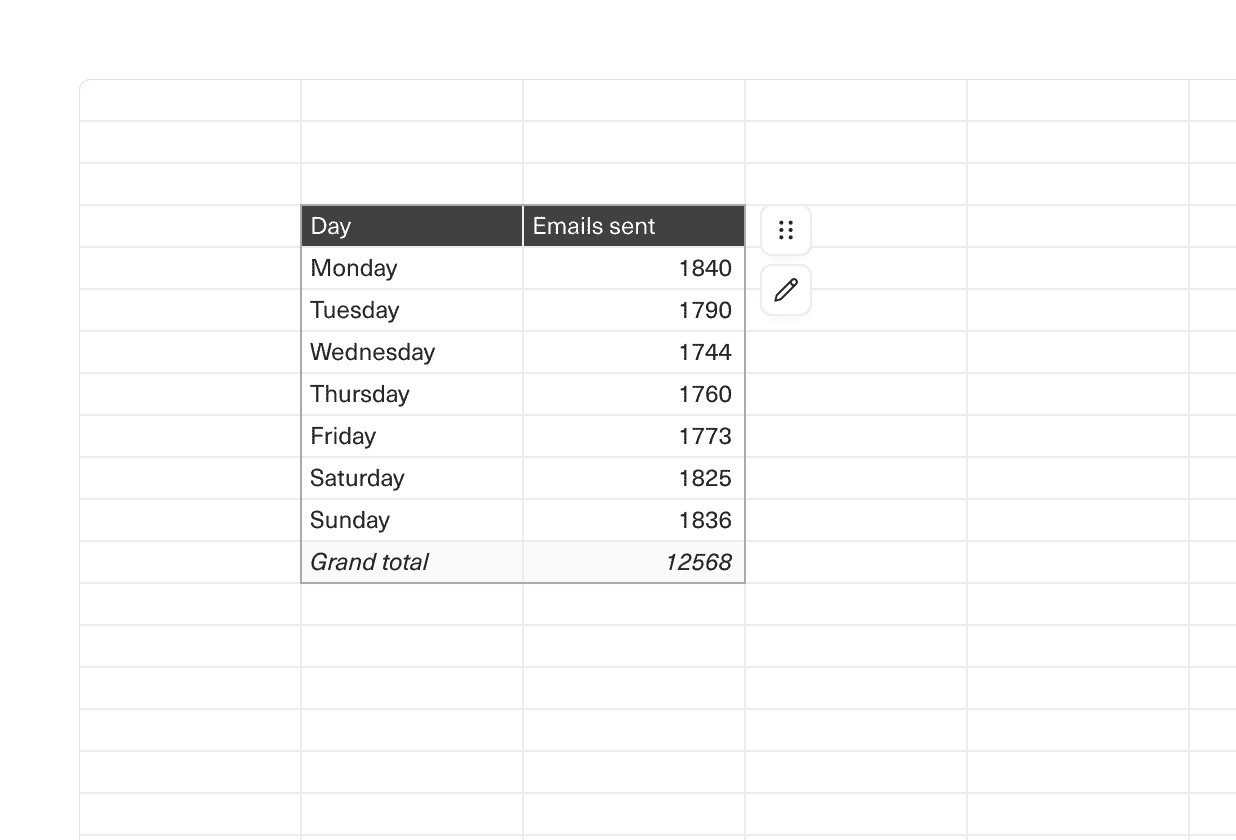Open the pencil edit icon next to the table
This screenshot has height=840, width=1236.
tap(786, 290)
